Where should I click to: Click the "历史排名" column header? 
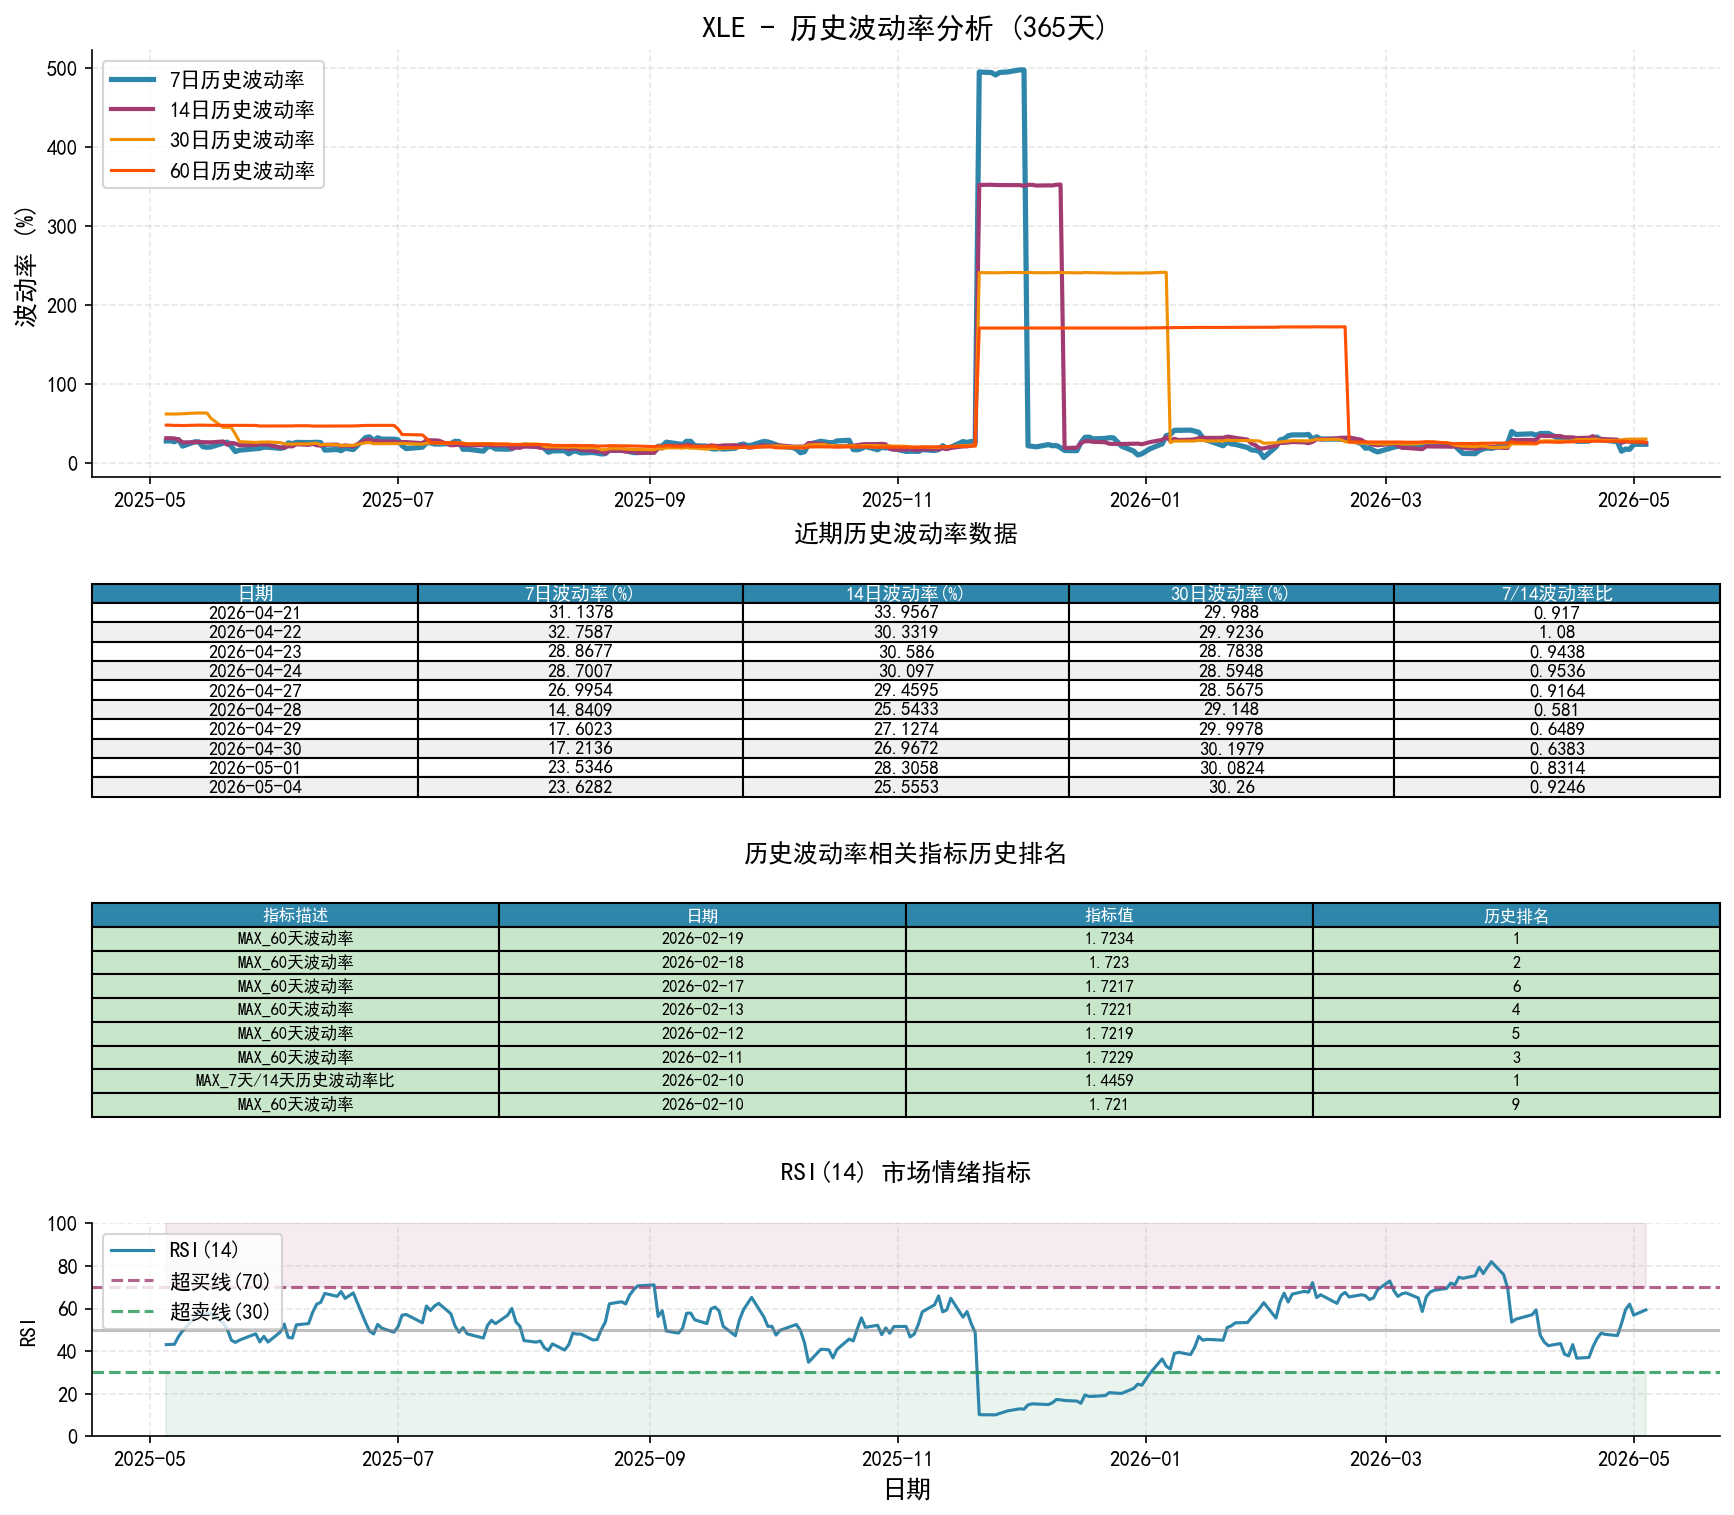pyautogui.click(x=1516, y=915)
